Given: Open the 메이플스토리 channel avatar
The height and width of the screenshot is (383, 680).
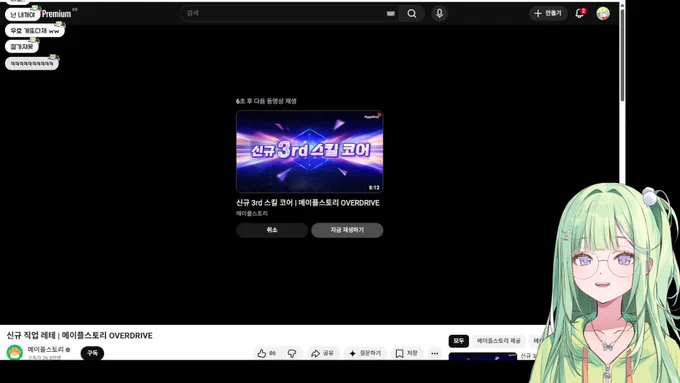Looking at the screenshot, I should [15, 353].
